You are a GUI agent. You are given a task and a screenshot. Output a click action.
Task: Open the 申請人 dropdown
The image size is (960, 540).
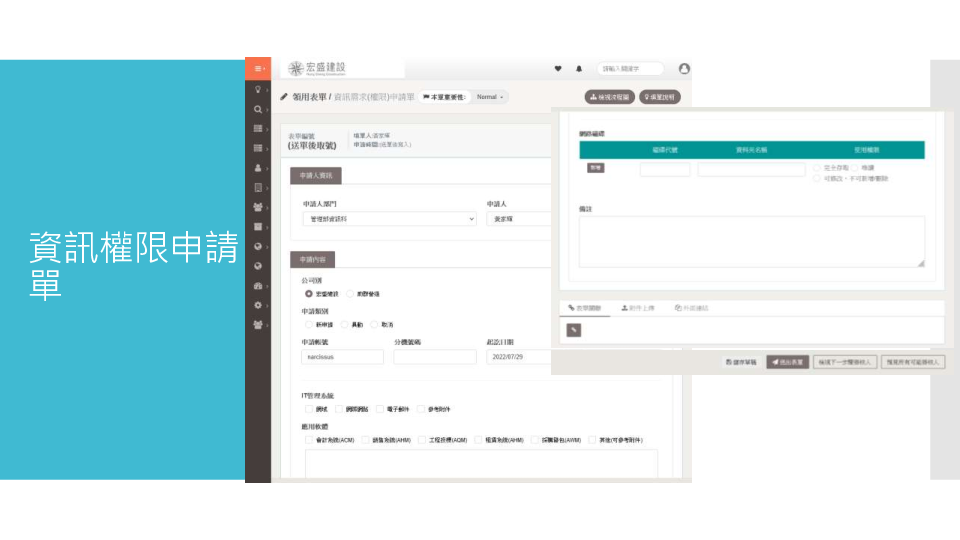pyautogui.click(x=517, y=219)
